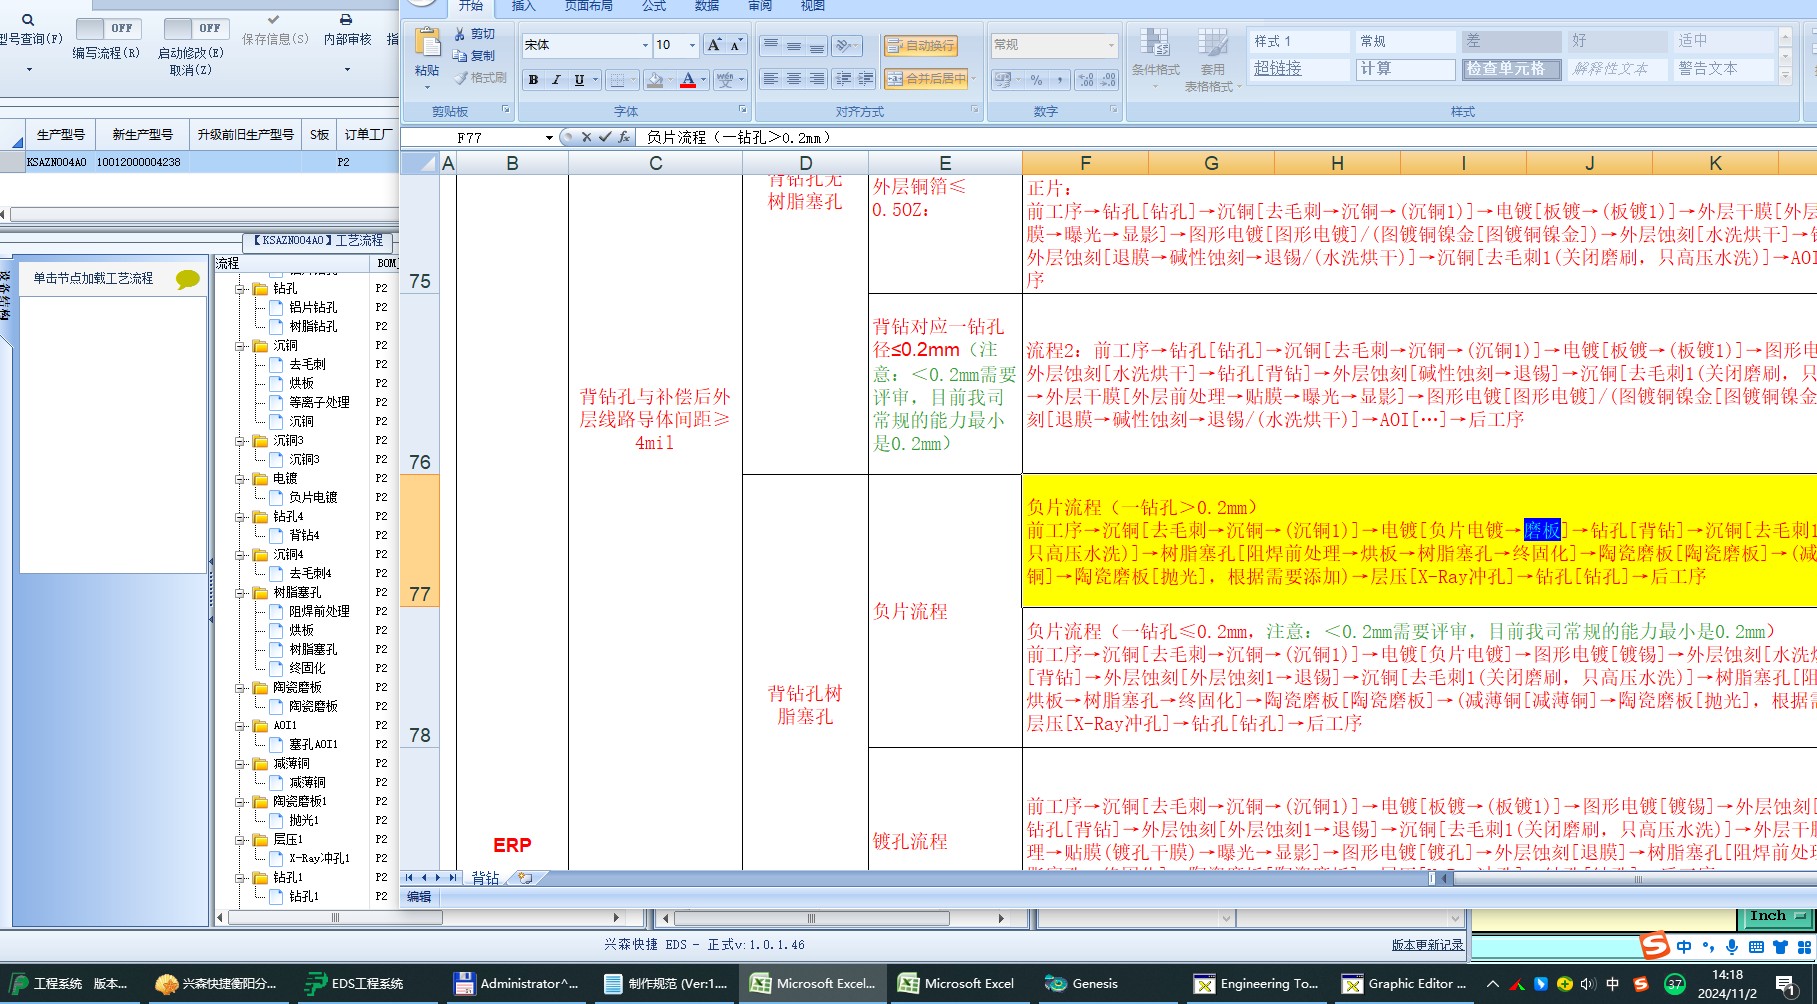Screen dimensions: 1817x1004
Task: Open the font name 宋体 dropdown
Action: click(645, 45)
